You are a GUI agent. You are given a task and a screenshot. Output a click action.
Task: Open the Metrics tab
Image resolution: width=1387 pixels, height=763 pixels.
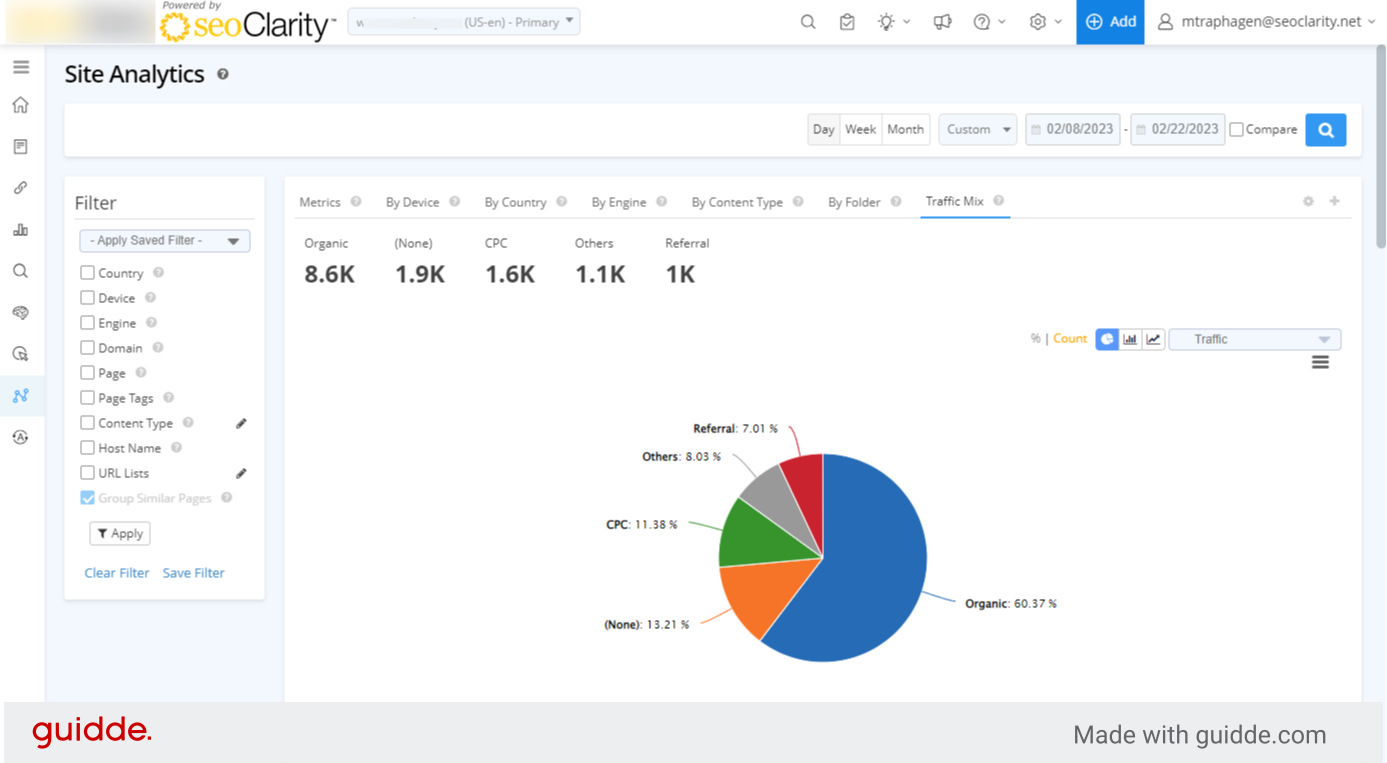tap(321, 201)
